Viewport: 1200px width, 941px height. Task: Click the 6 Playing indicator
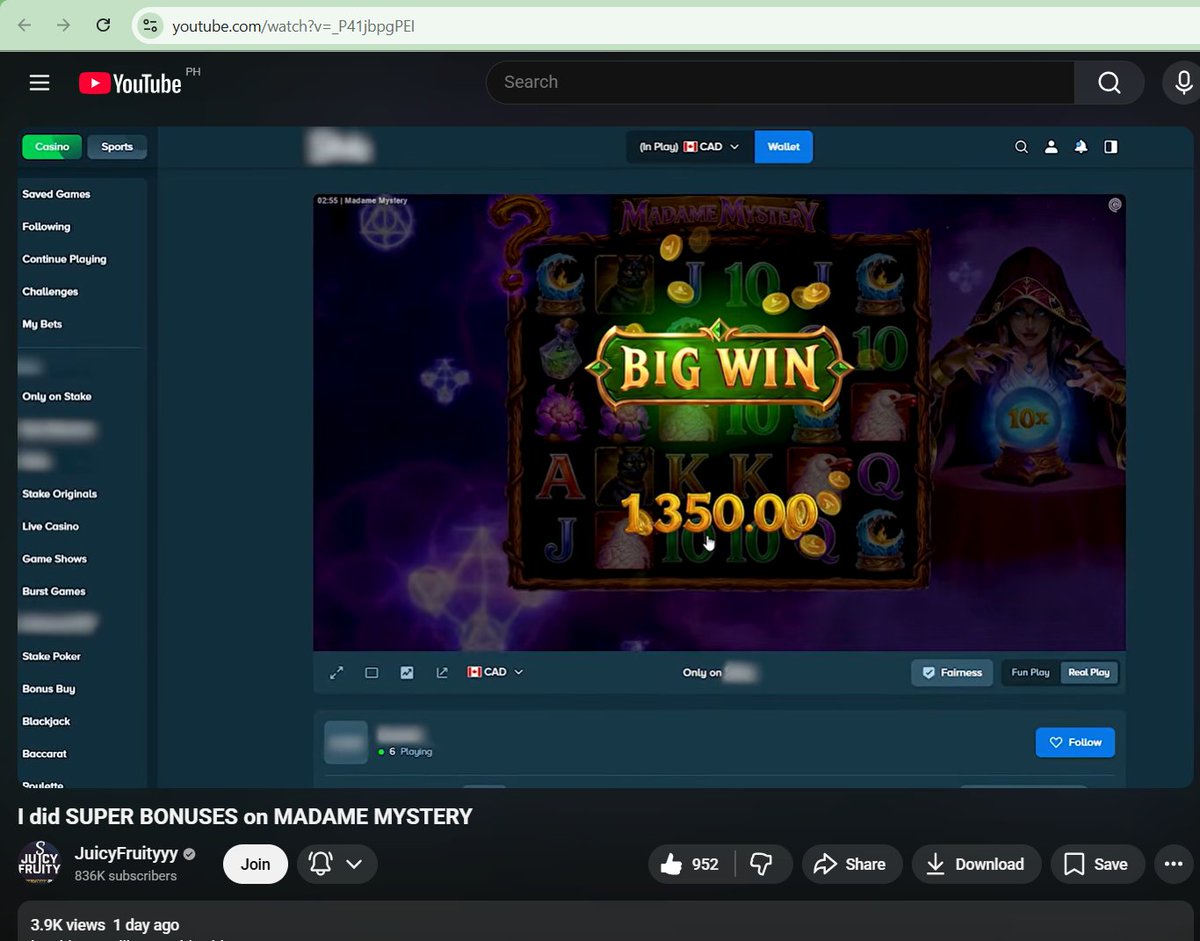pos(406,752)
